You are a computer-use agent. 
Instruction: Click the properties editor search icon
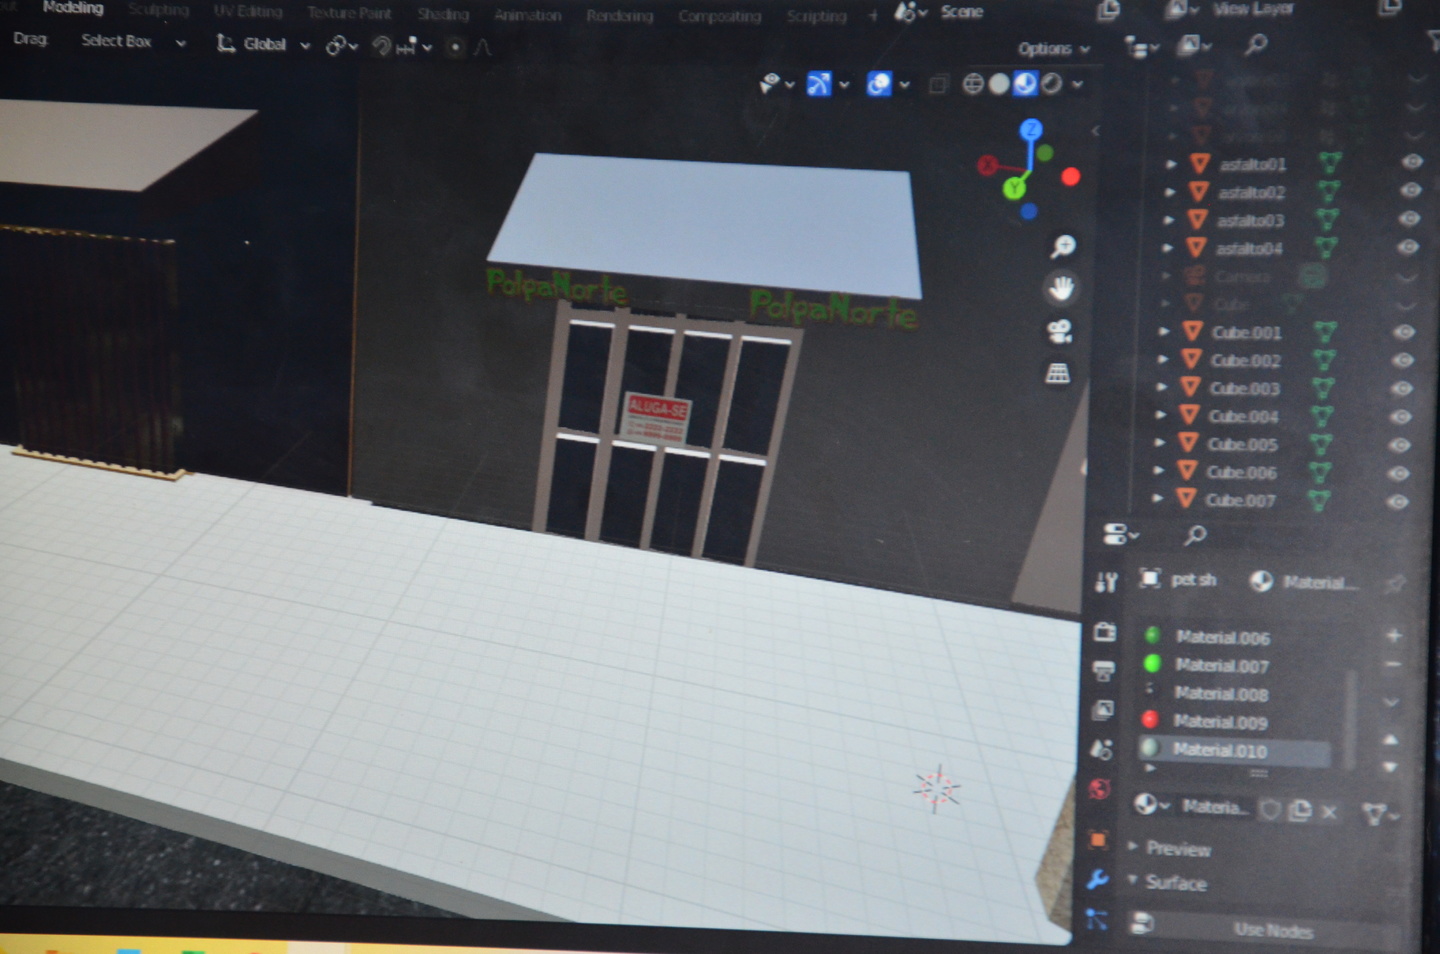click(x=1195, y=535)
